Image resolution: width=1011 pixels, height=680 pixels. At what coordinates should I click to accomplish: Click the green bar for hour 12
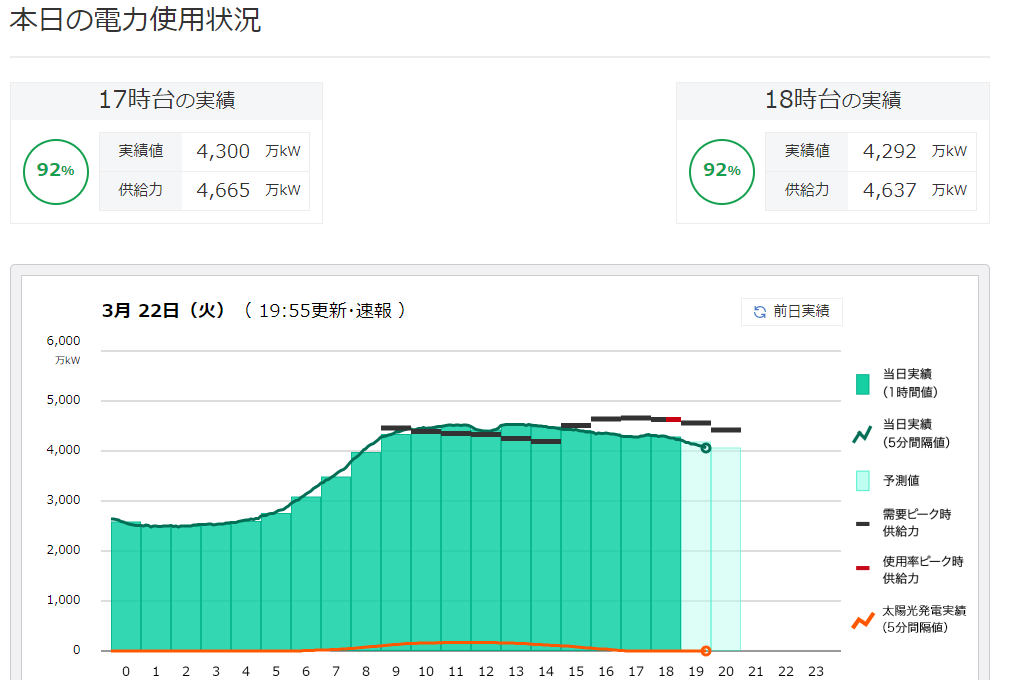486,542
